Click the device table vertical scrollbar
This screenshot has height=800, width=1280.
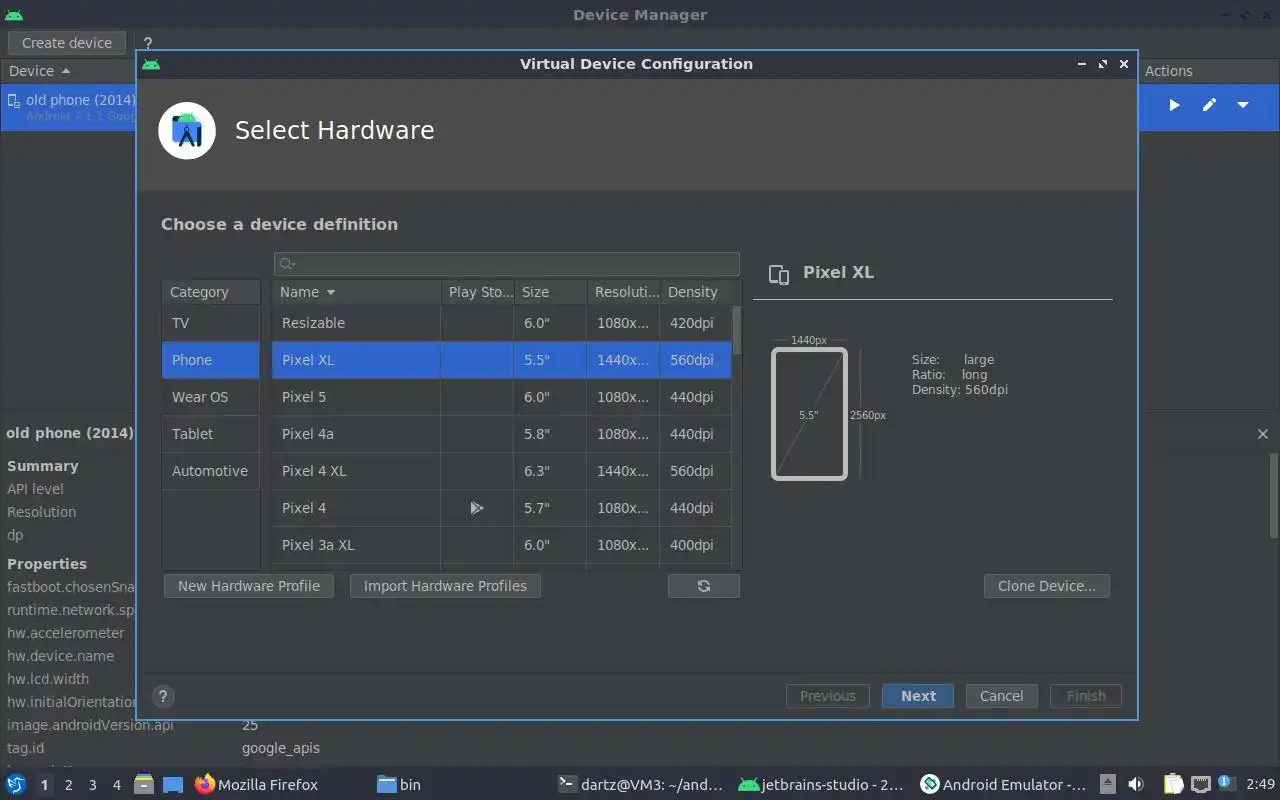pyautogui.click(x=737, y=330)
